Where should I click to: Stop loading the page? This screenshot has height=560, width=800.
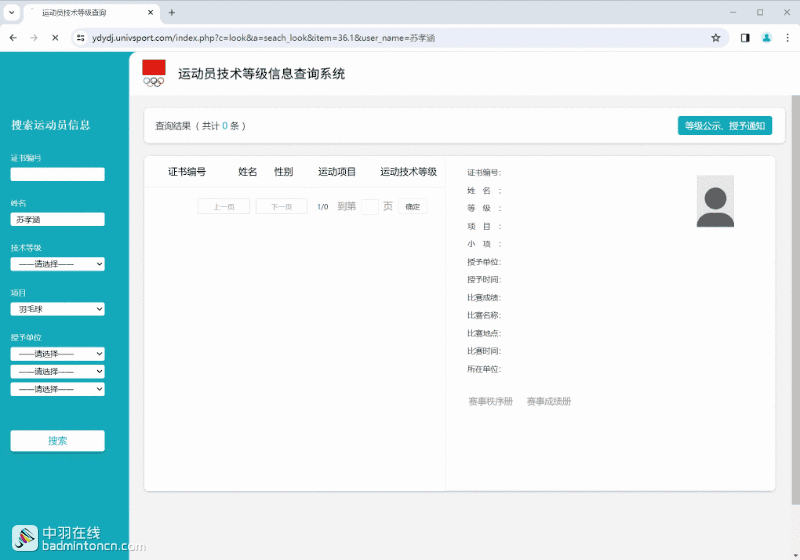55,38
